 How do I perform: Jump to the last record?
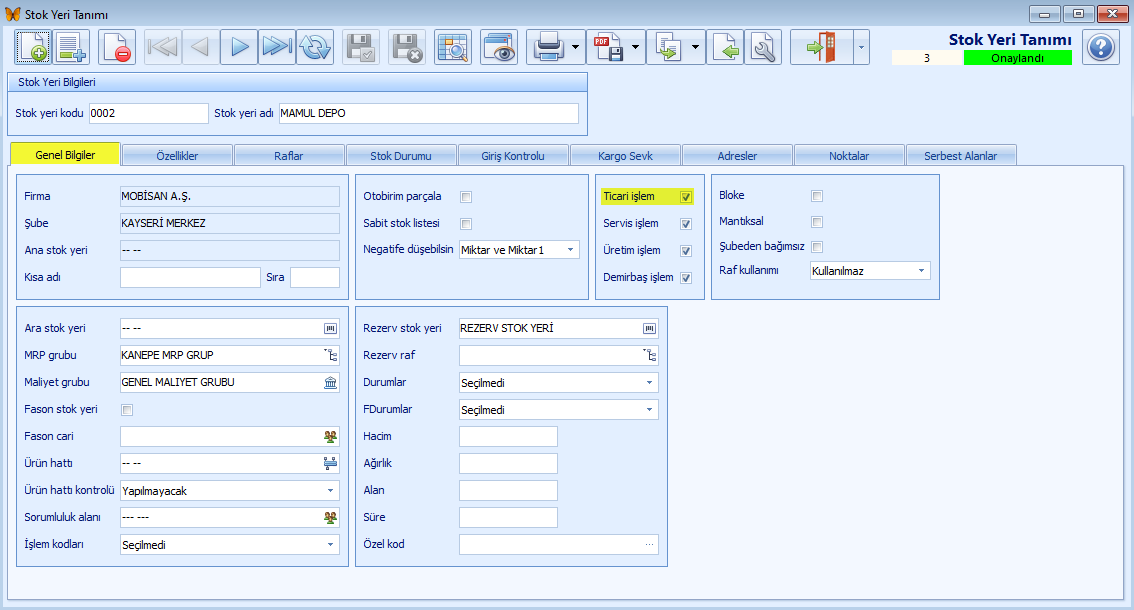(275, 47)
